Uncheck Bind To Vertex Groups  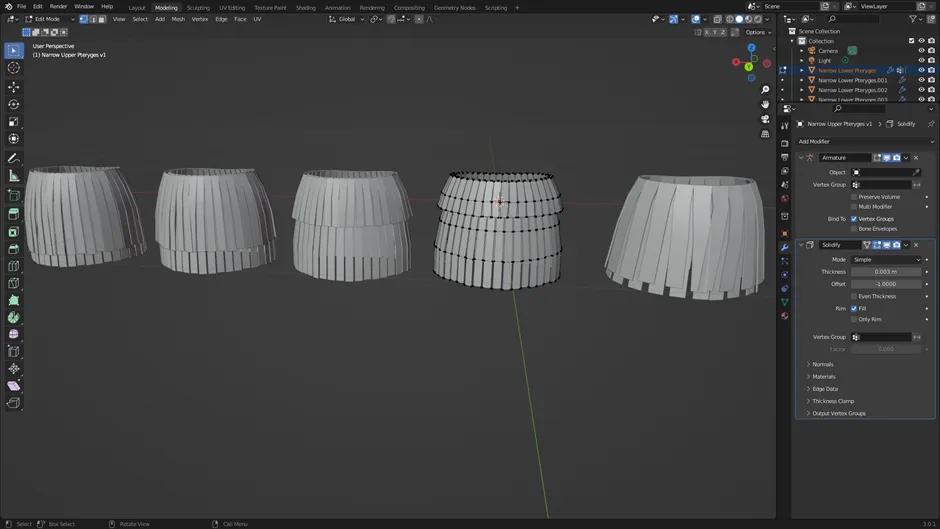pyautogui.click(x=854, y=219)
